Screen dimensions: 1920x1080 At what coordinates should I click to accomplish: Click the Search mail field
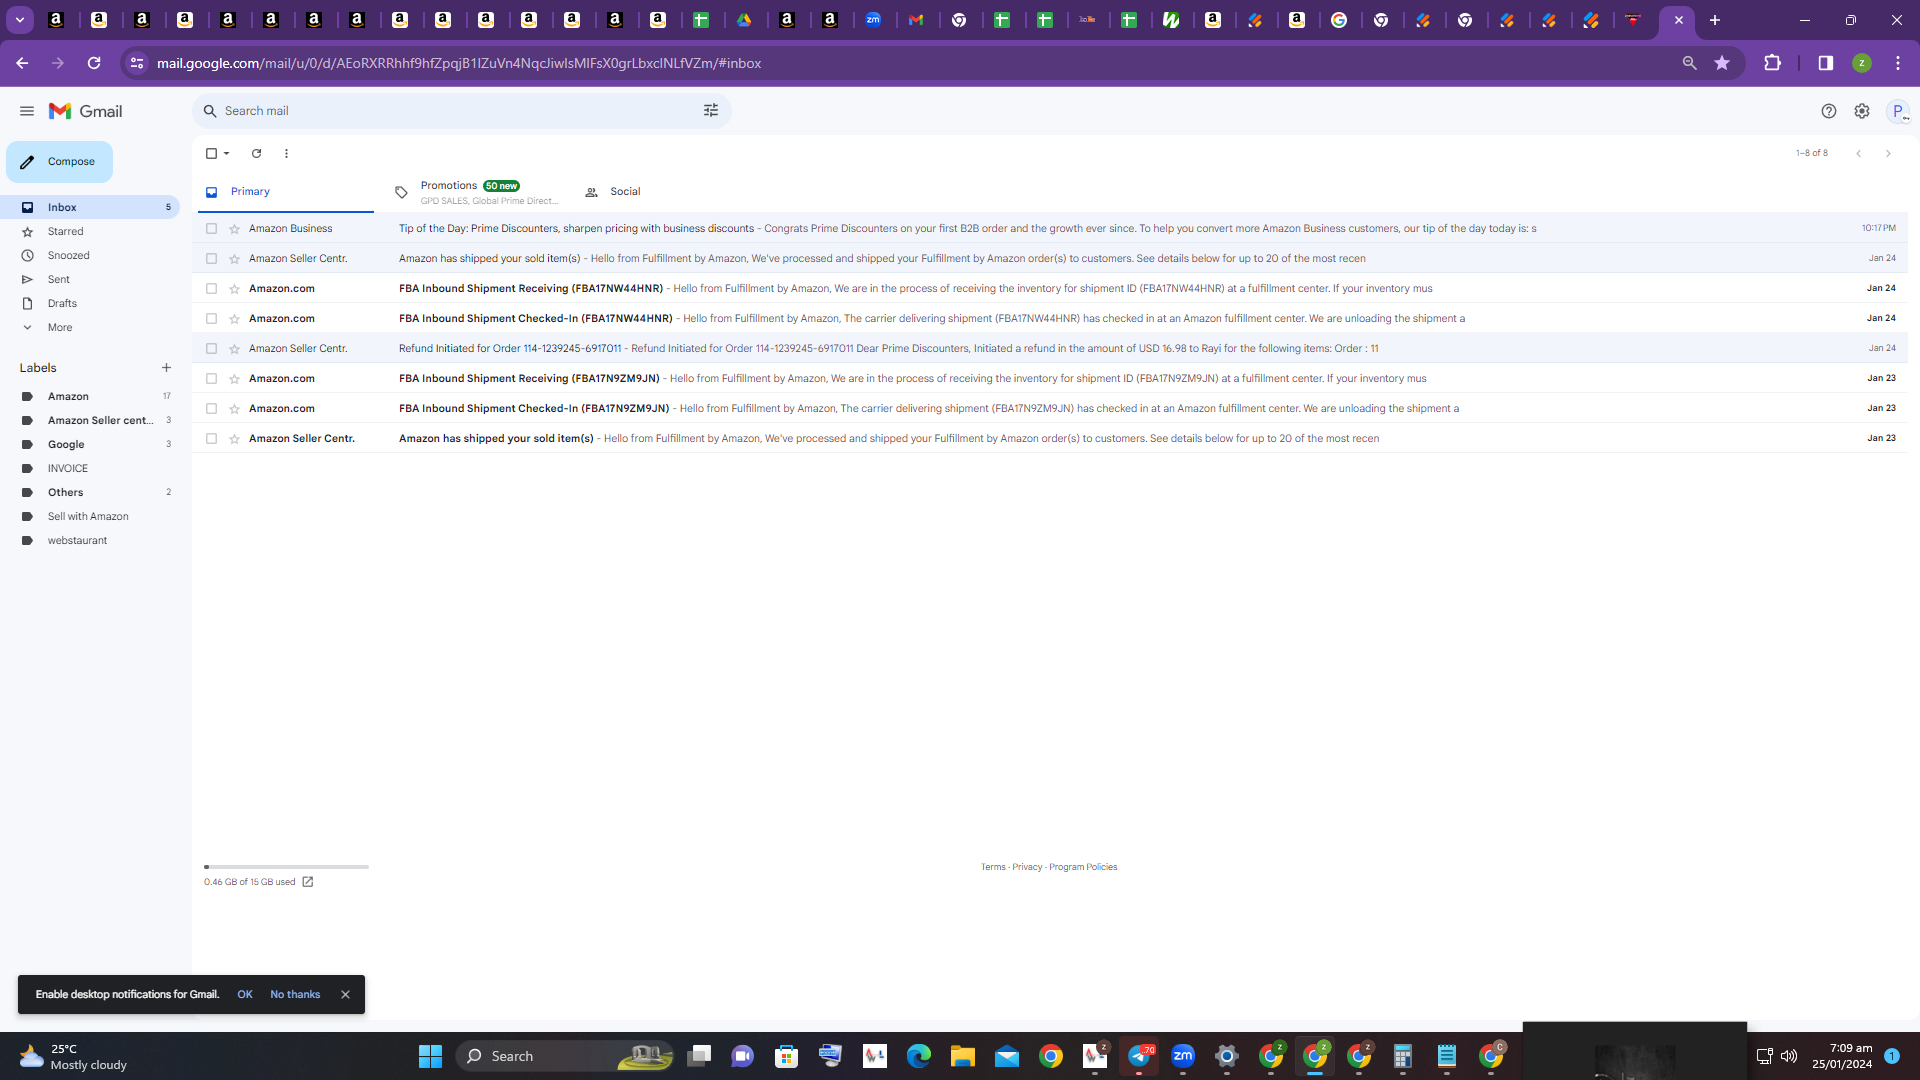[x=460, y=111]
